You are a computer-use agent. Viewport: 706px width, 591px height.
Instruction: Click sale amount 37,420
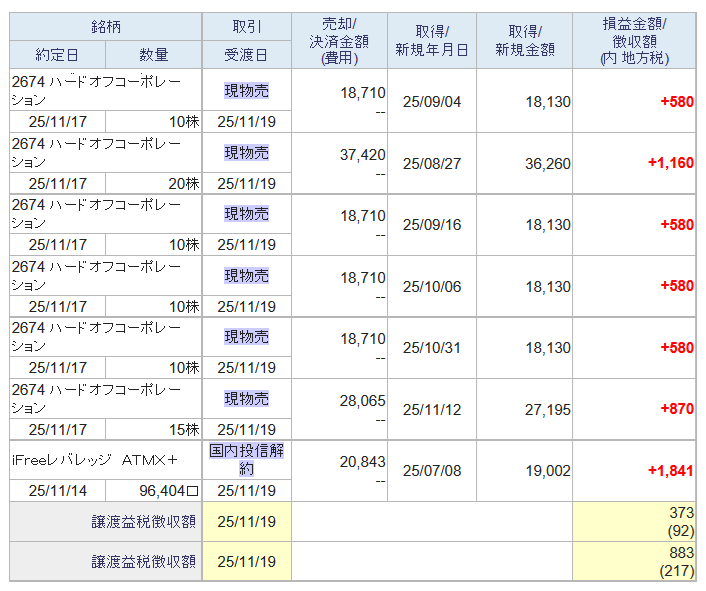point(362,155)
